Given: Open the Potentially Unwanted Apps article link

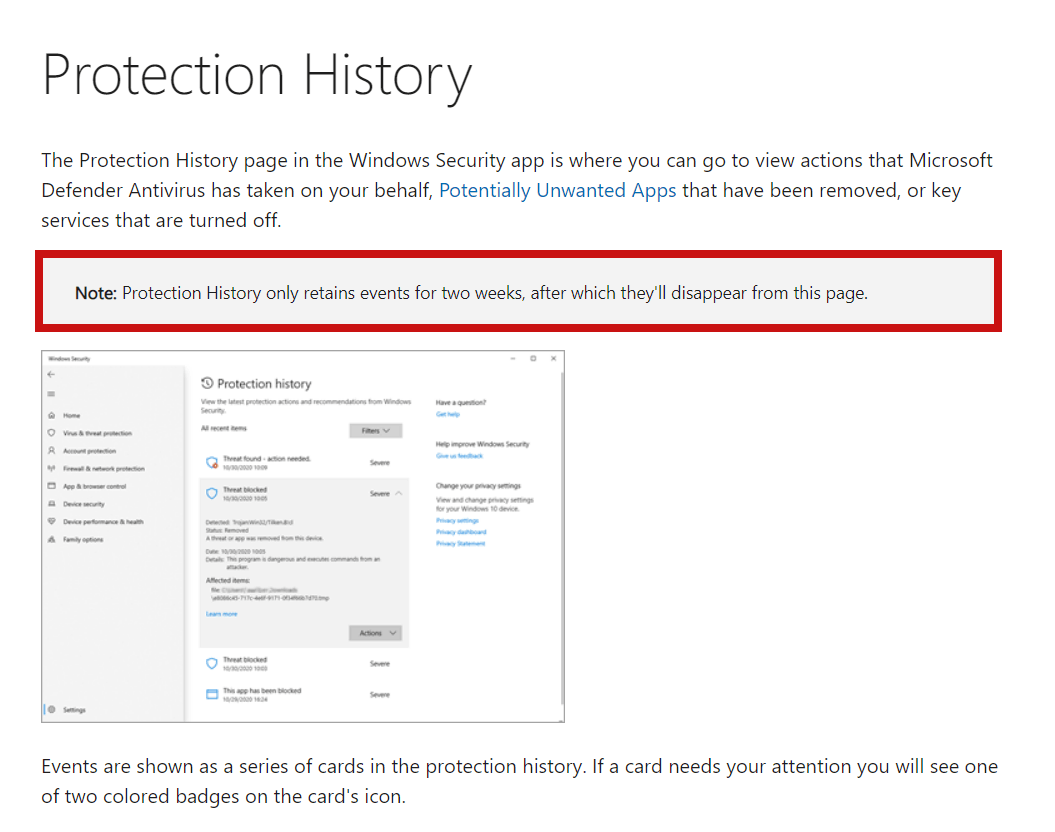Looking at the screenshot, I should (x=557, y=190).
